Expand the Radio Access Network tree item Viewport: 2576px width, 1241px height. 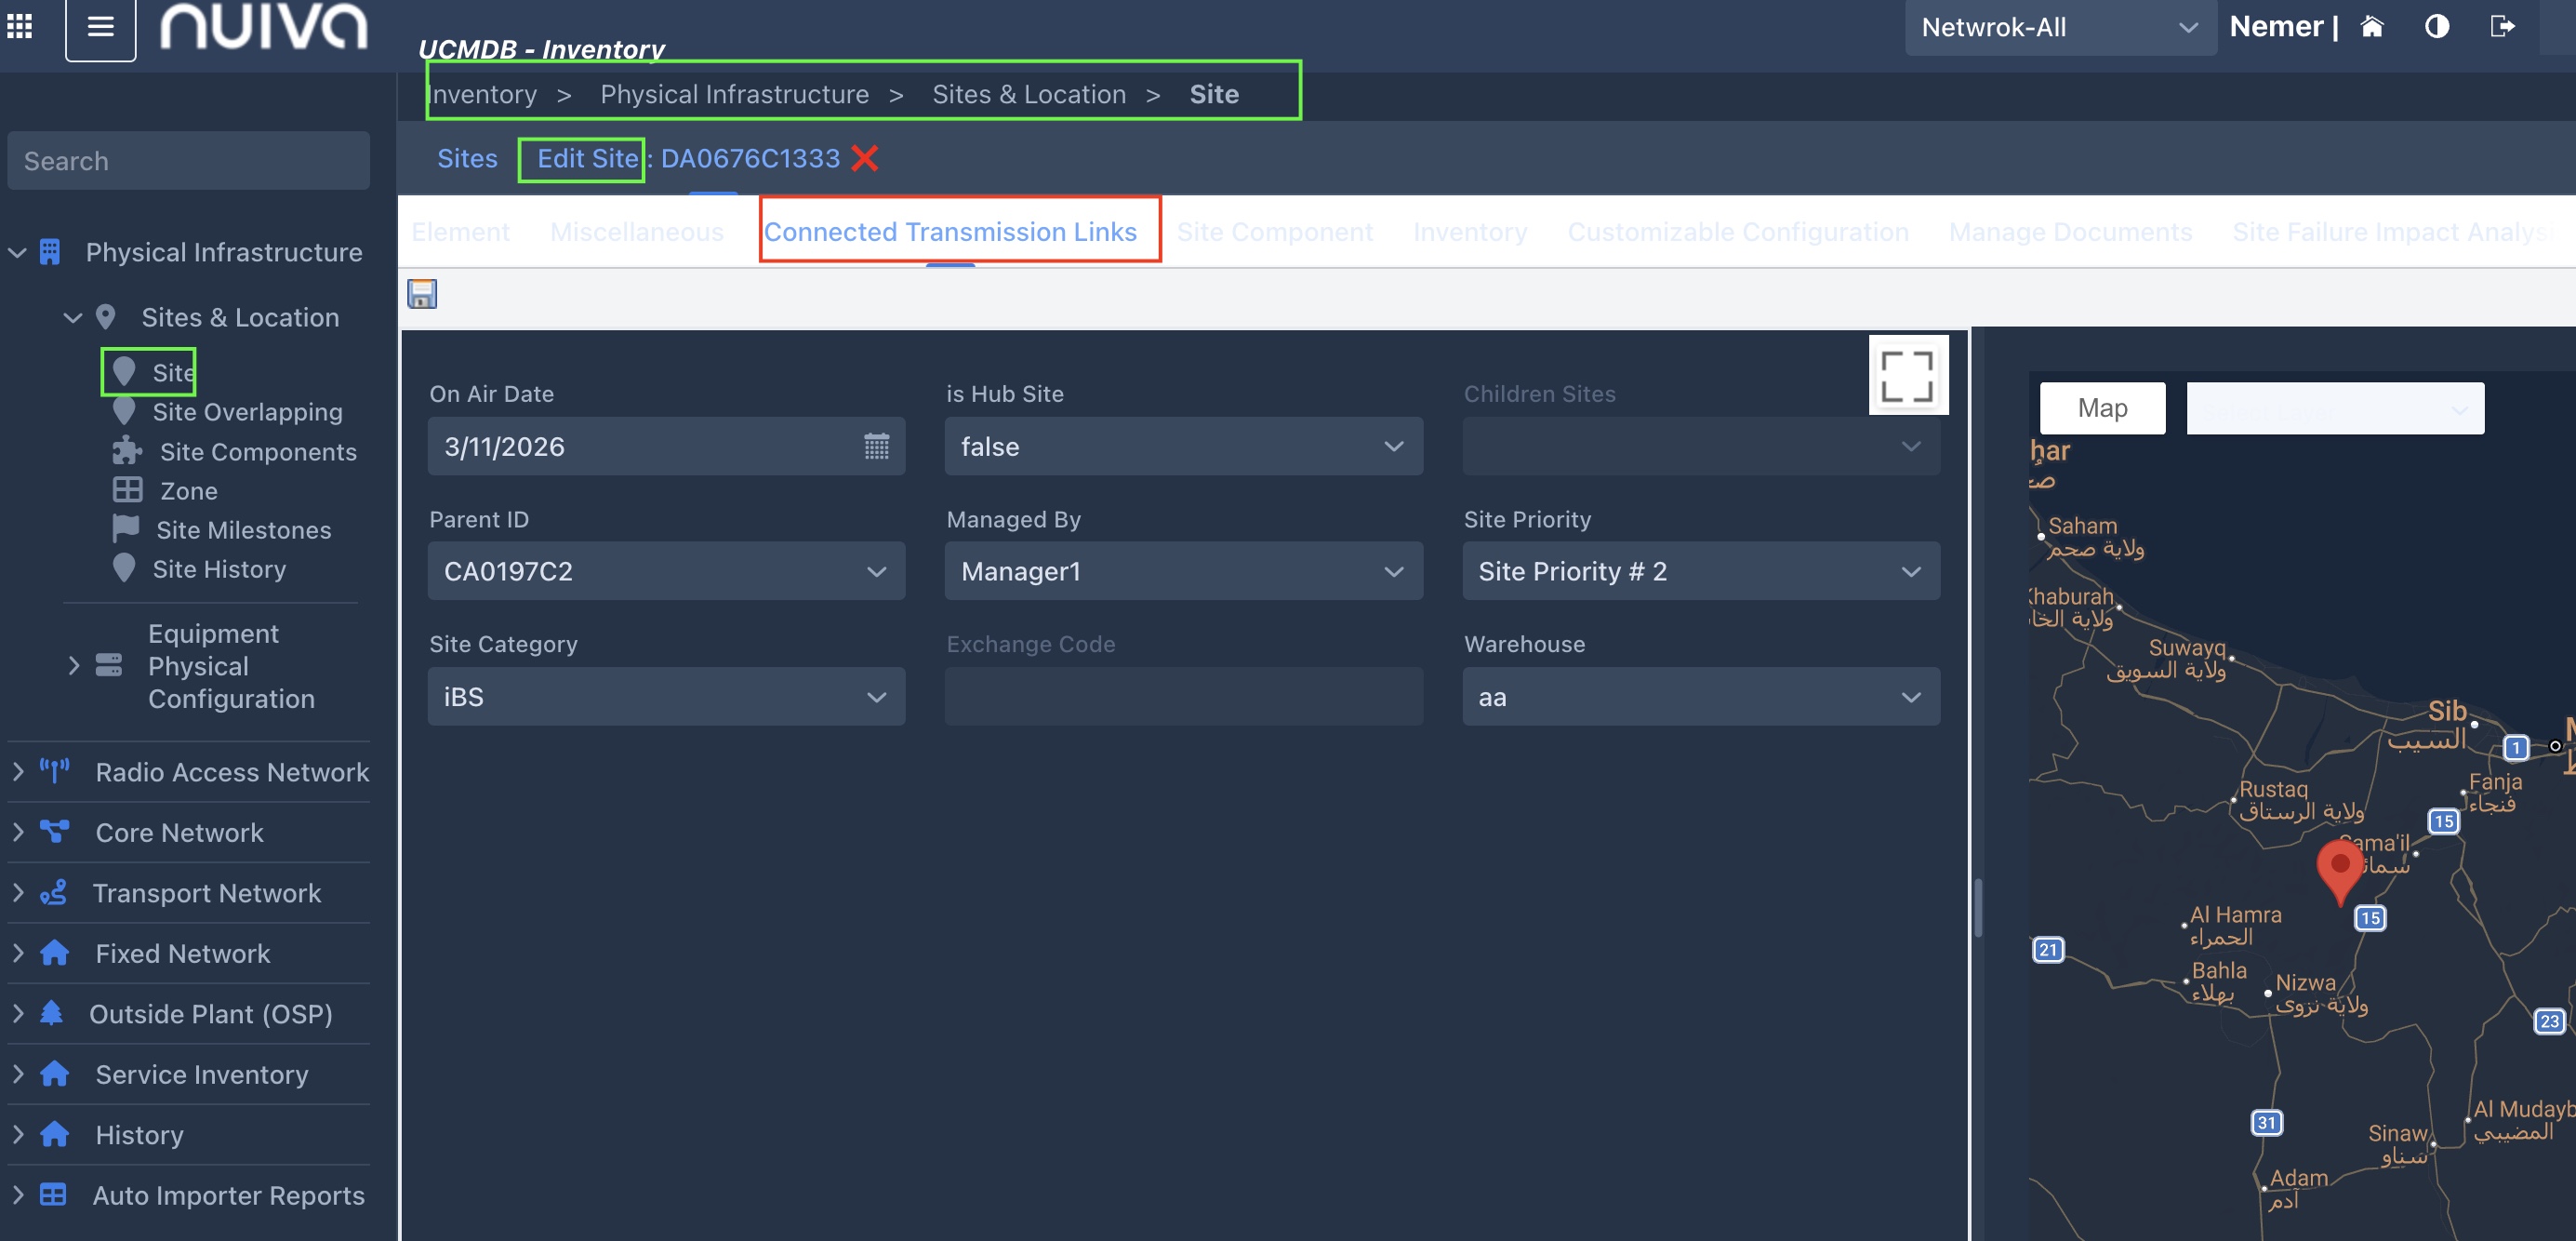tap(18, 771)
